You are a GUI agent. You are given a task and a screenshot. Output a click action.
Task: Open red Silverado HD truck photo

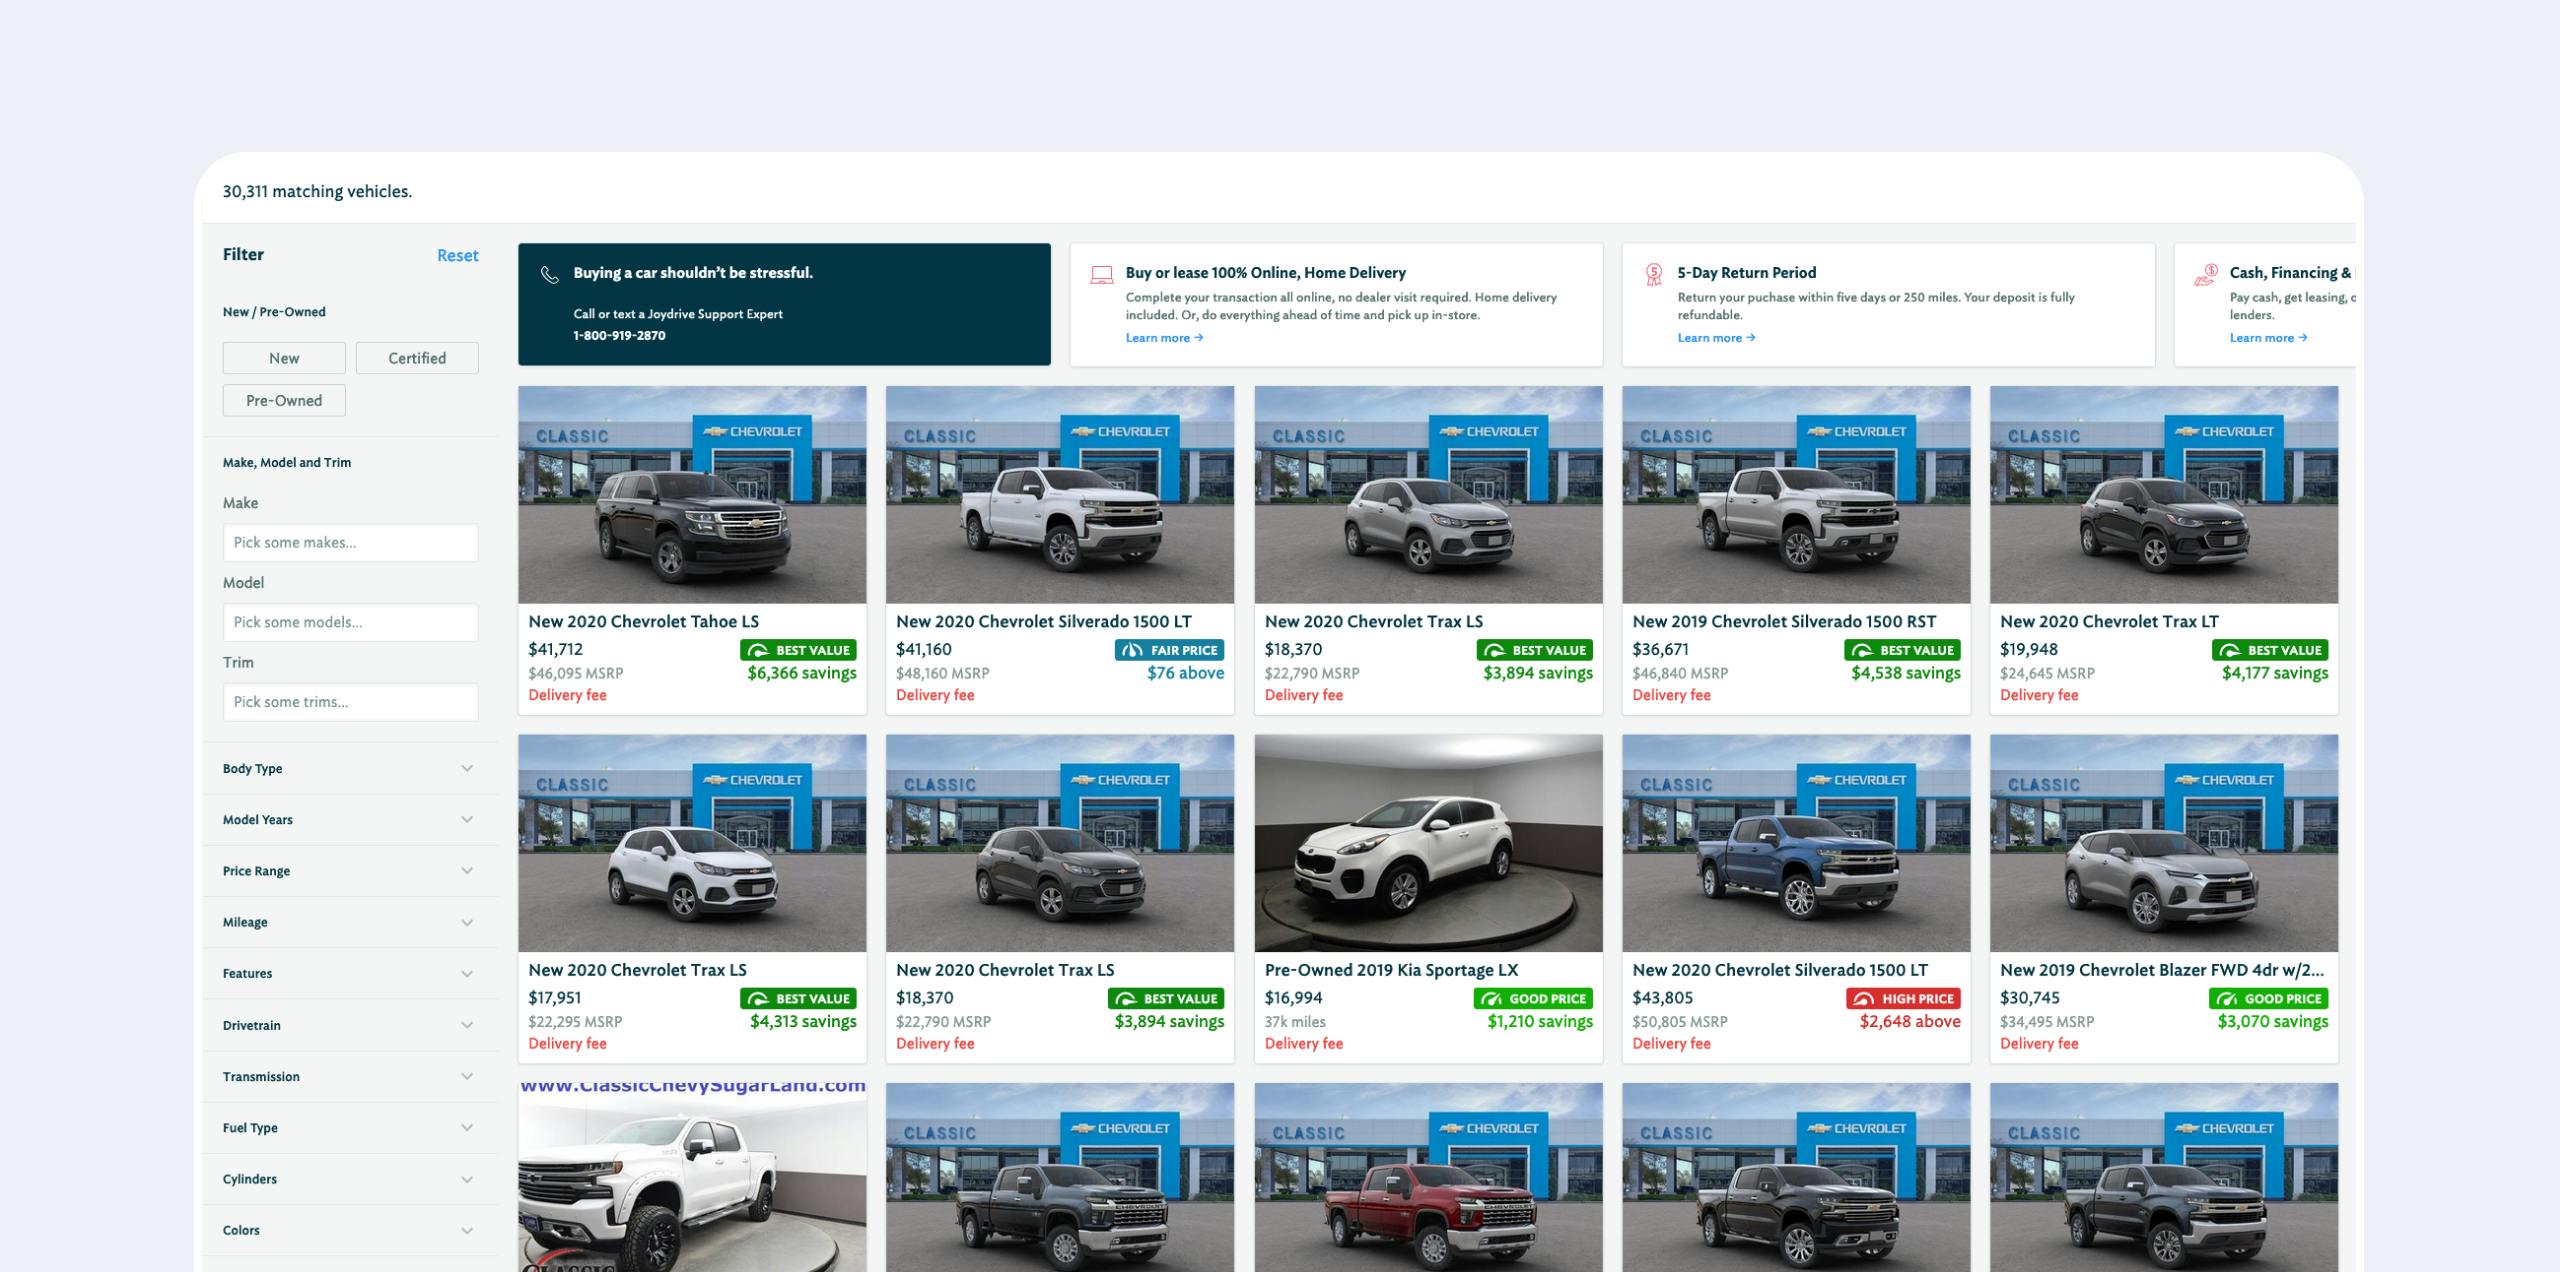tap(1428, 1177)
